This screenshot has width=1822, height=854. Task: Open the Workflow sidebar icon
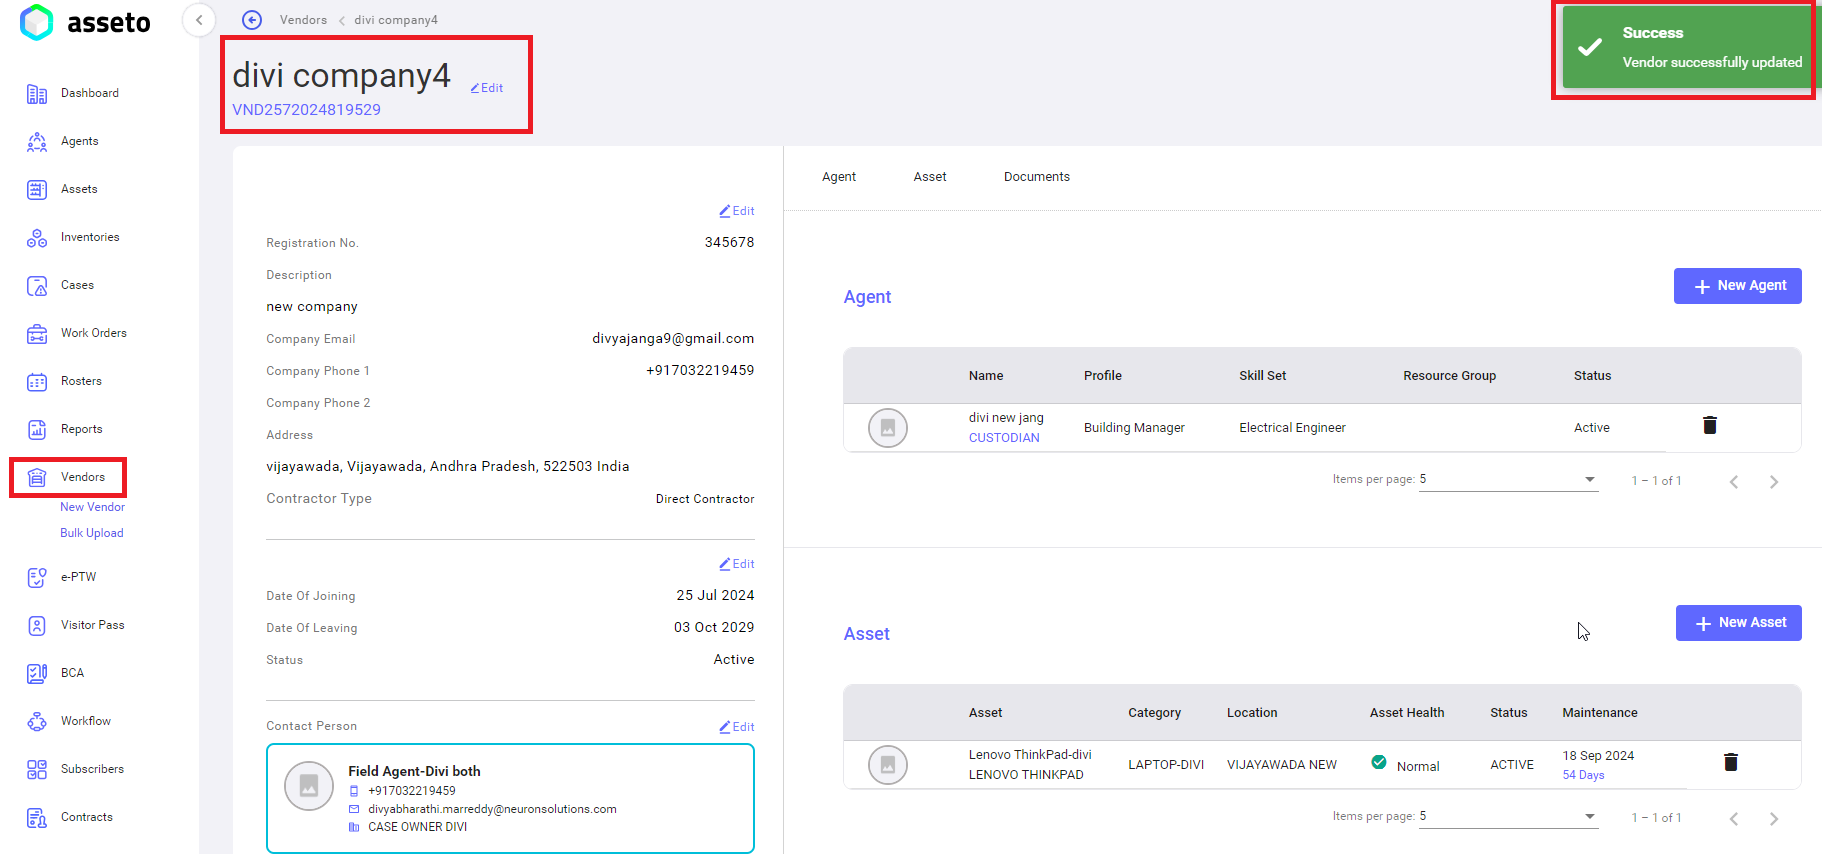coord(37,722)
